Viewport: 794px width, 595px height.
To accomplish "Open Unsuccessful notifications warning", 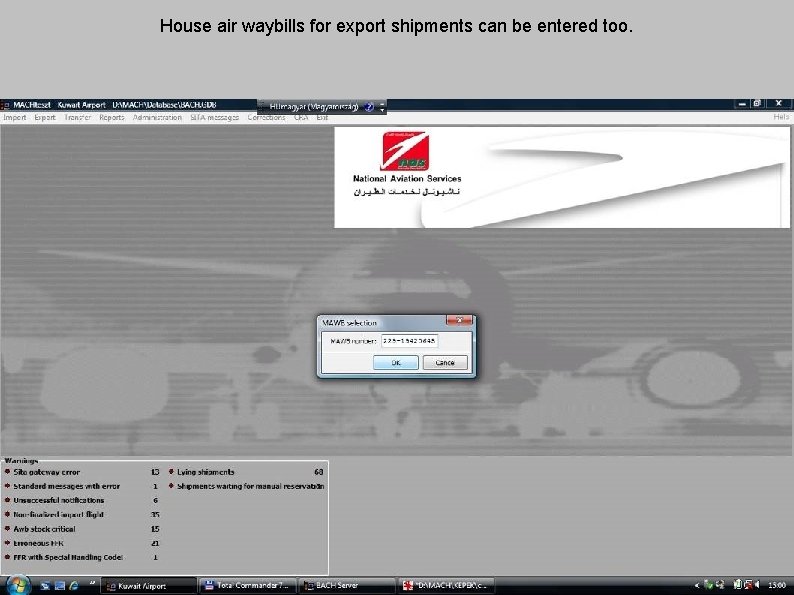I will 59,500.
